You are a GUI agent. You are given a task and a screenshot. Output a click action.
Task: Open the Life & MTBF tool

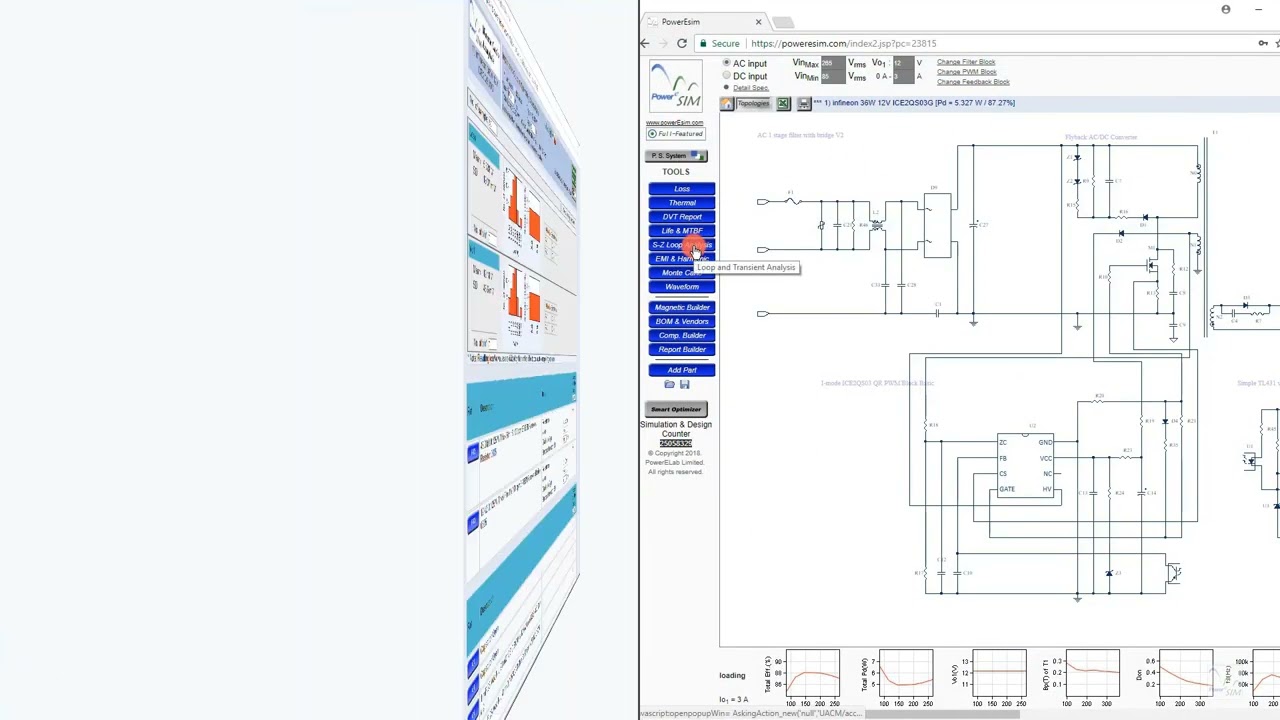tap(681, 231)
